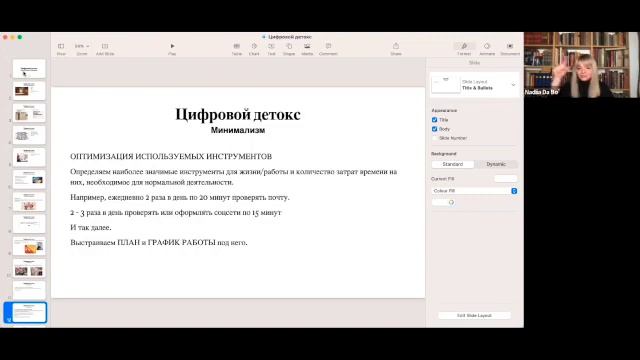The image size is (640, 360).
Task: Click the 'ОПТИМИЗАЦИЯ ИСПОЛЬЗУЕМЫХ ИНСТРУМЕНТОВ' line
Action: click(171, 156)
